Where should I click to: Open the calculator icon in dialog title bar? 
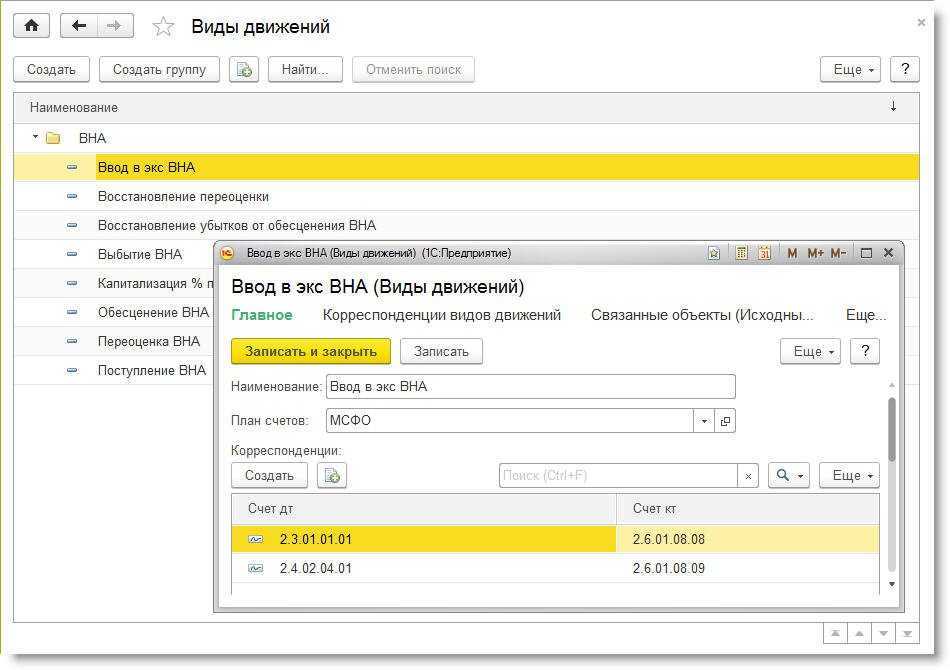[x=741, y=253]
